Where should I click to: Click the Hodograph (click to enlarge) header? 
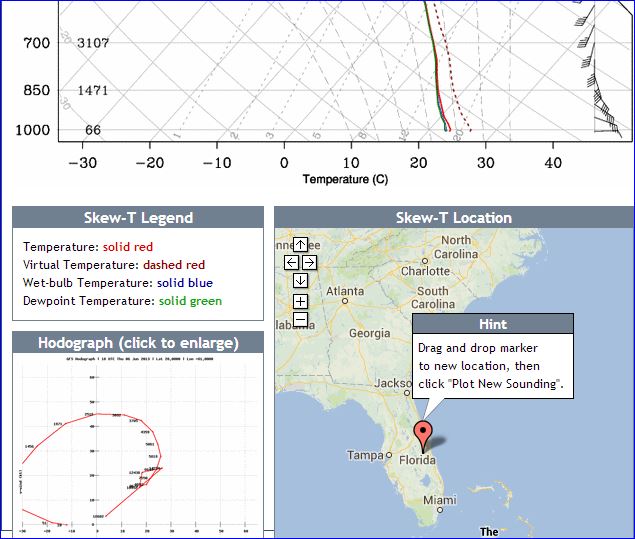(138, 343)
